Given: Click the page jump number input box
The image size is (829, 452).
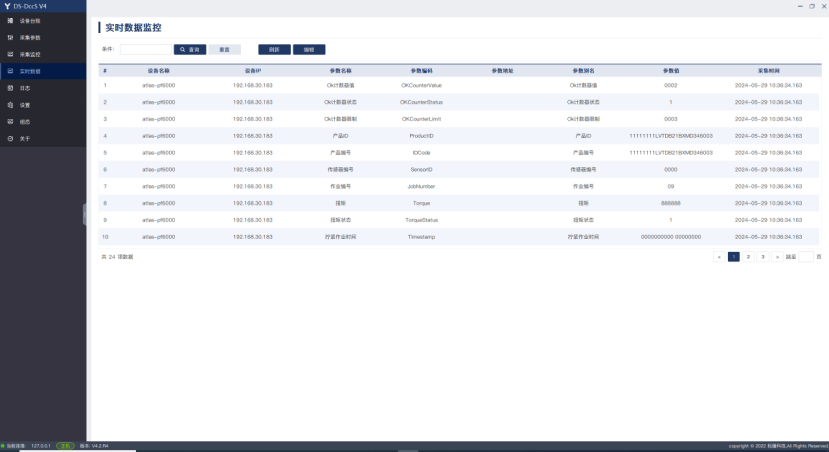Looking at the screenshot, I should click(806, 257).
